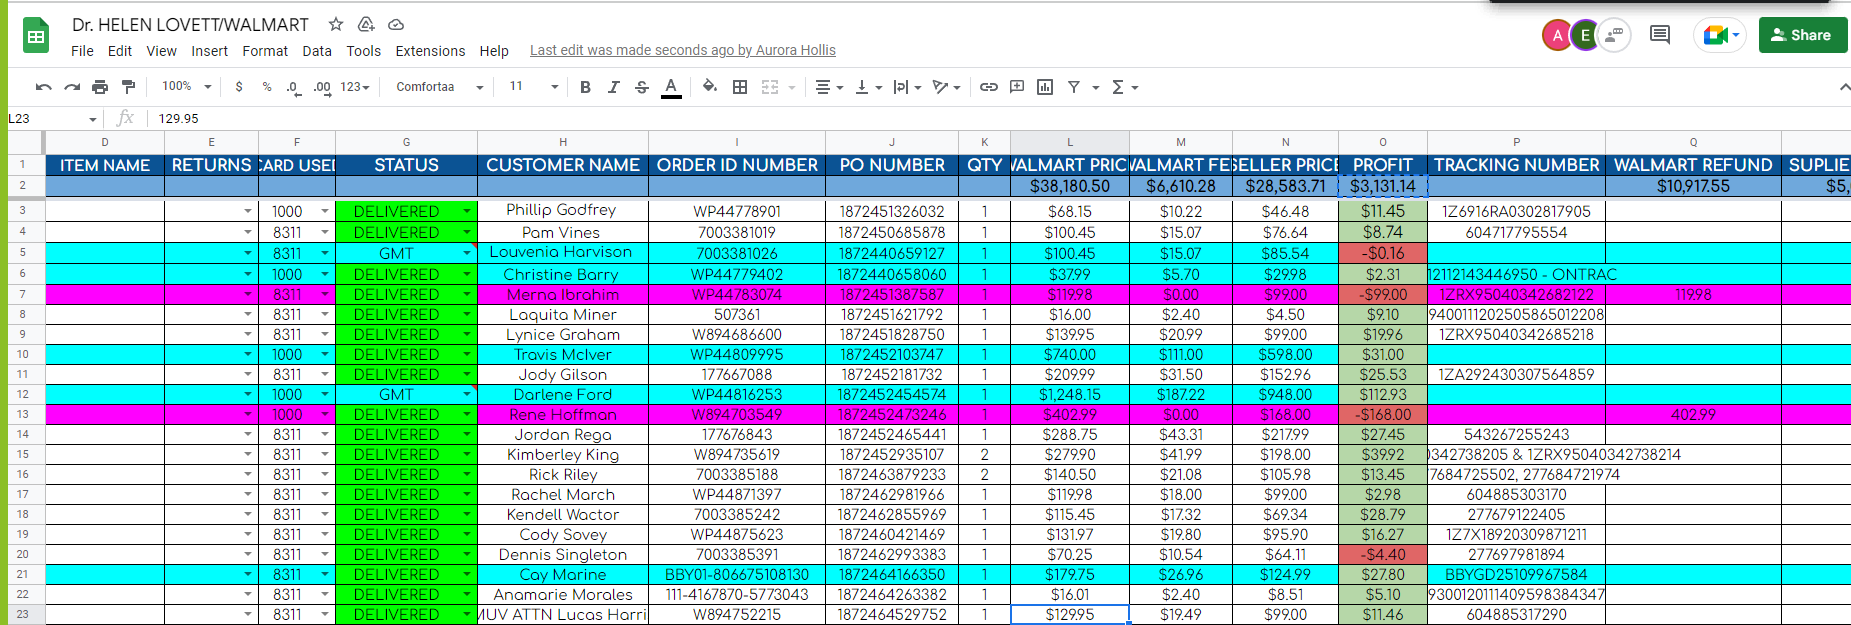Open the Extensions menu
Image resolution: width=1851 pixels, height=625 pixels.
[430, 51]
